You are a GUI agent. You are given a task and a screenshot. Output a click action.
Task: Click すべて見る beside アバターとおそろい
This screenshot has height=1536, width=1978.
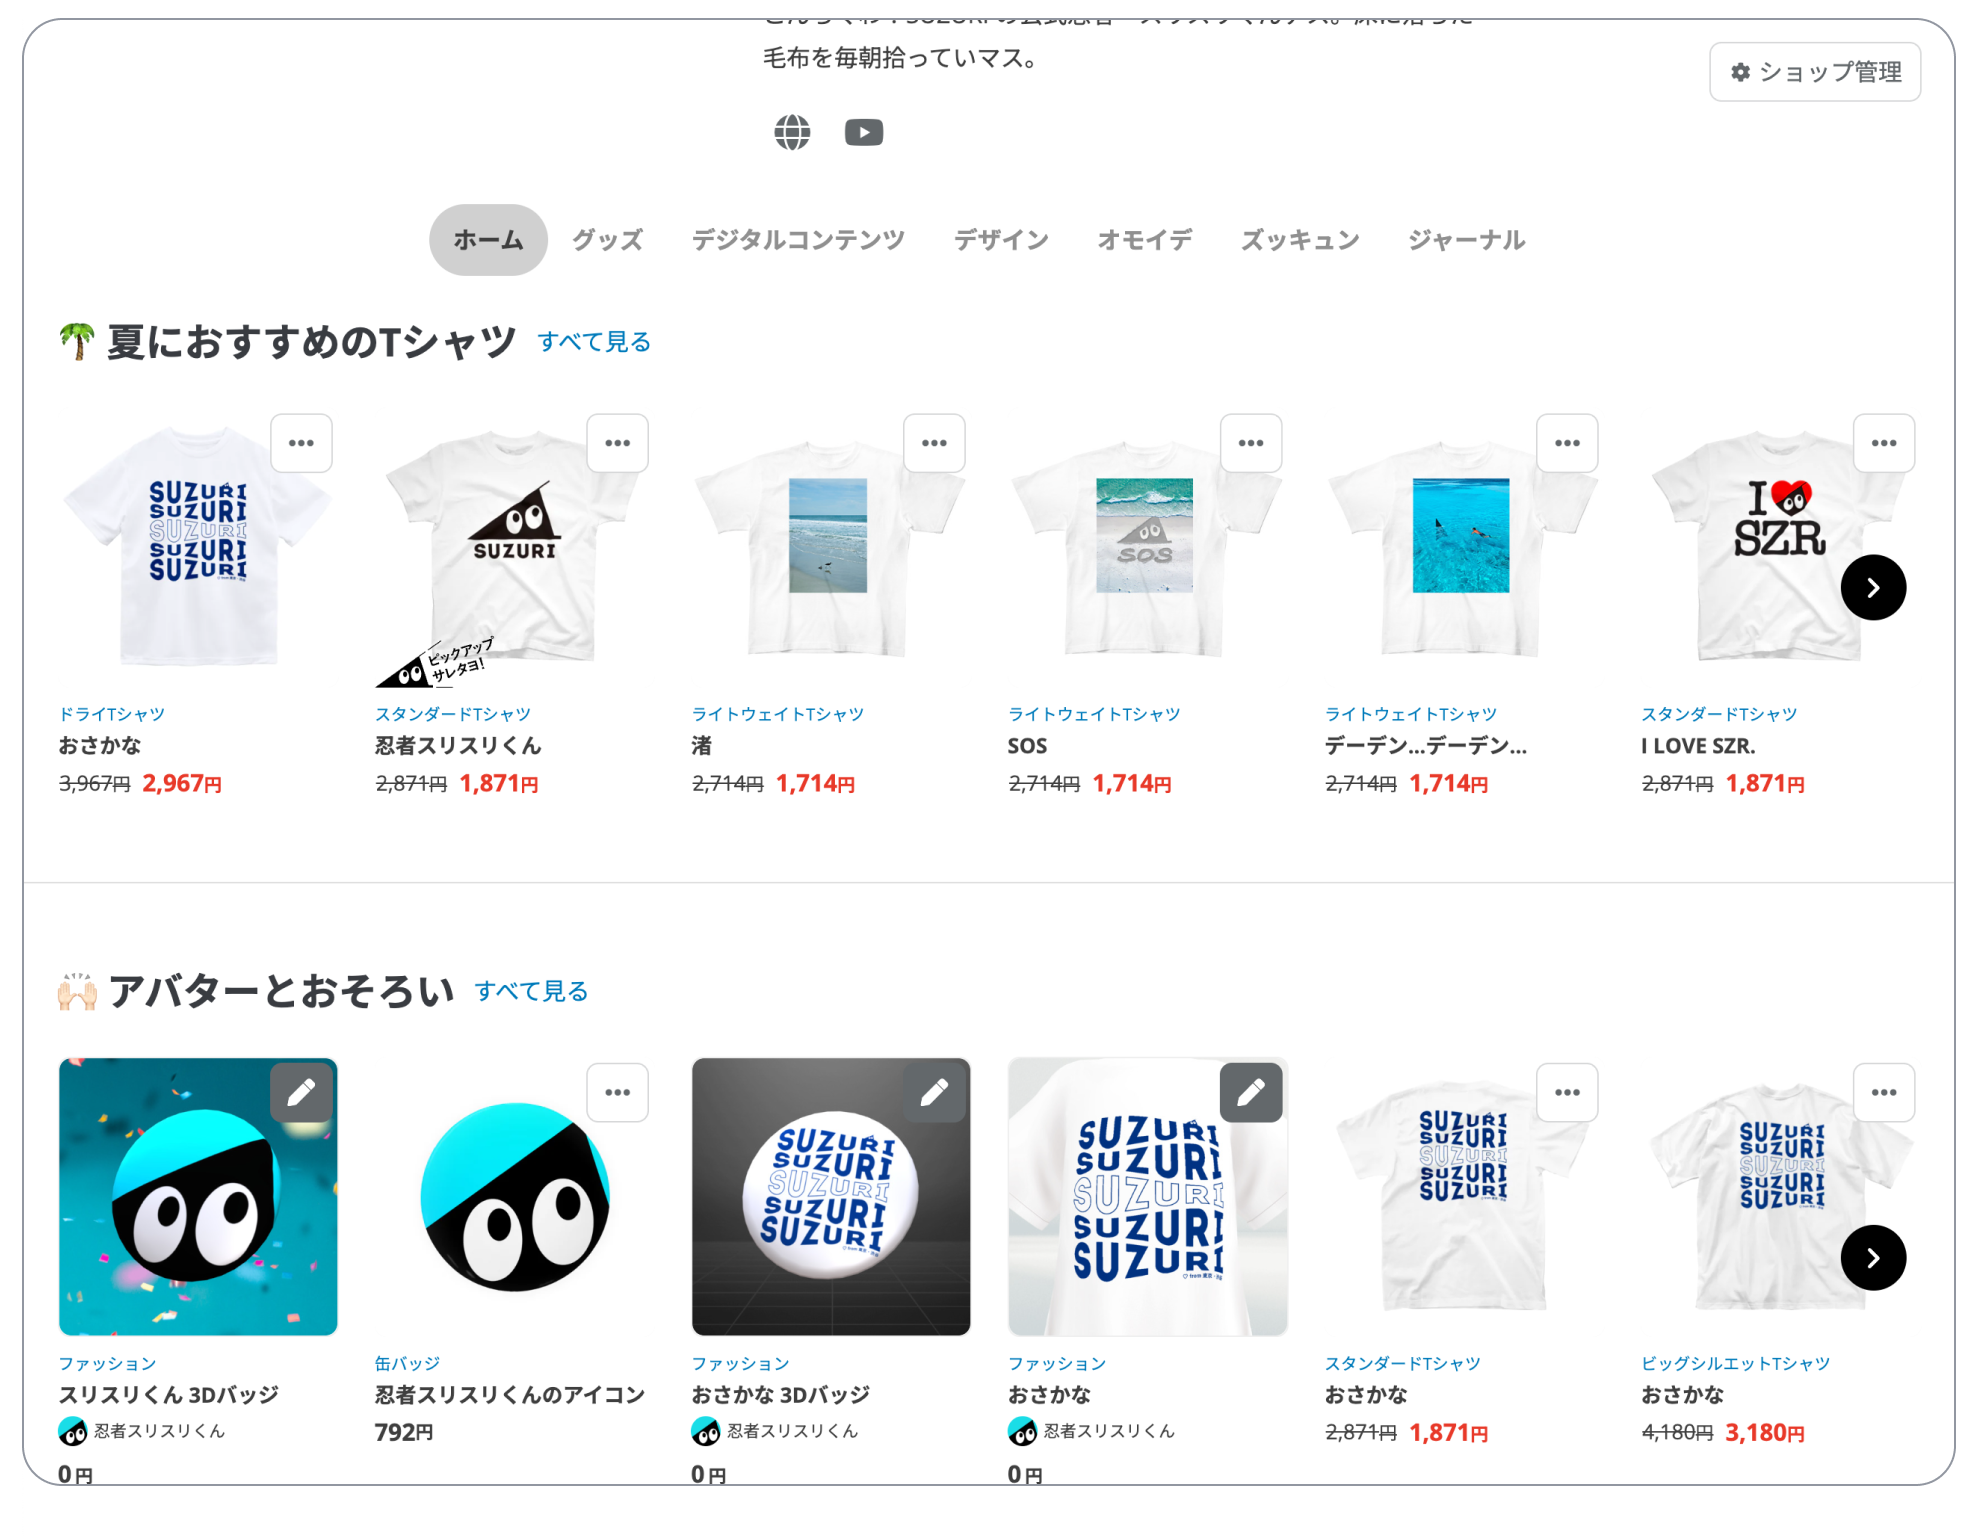tap(531, 991)
